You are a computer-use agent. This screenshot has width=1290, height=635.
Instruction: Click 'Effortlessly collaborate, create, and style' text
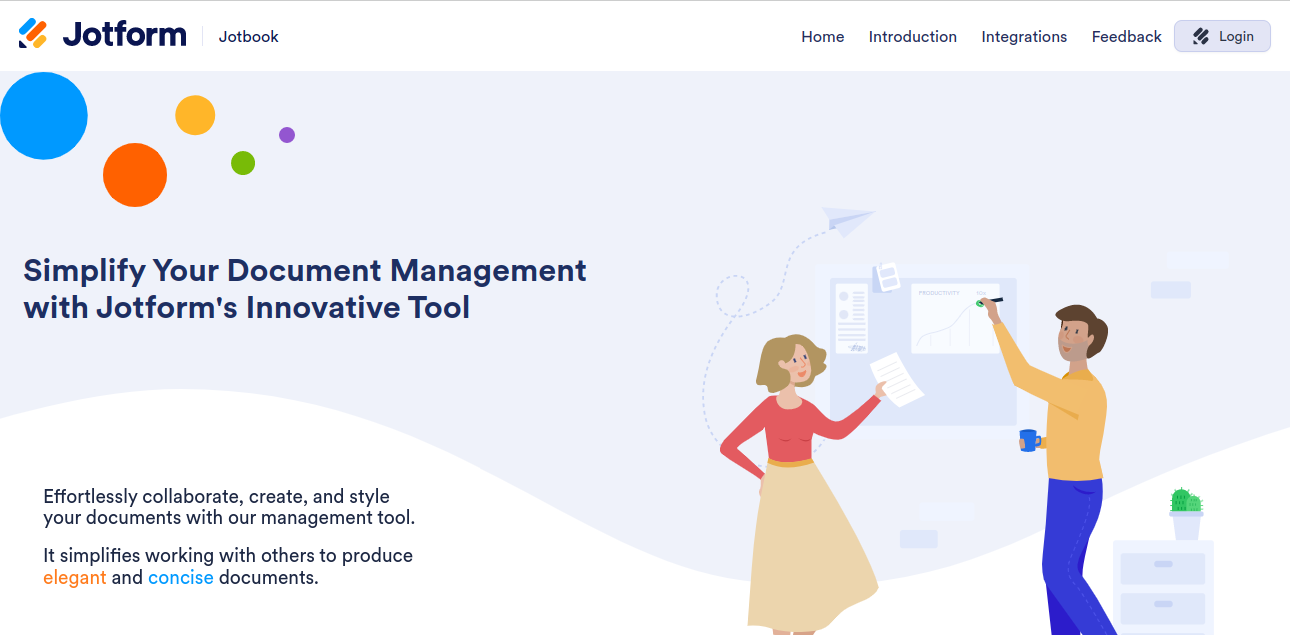tap(217, 496)
